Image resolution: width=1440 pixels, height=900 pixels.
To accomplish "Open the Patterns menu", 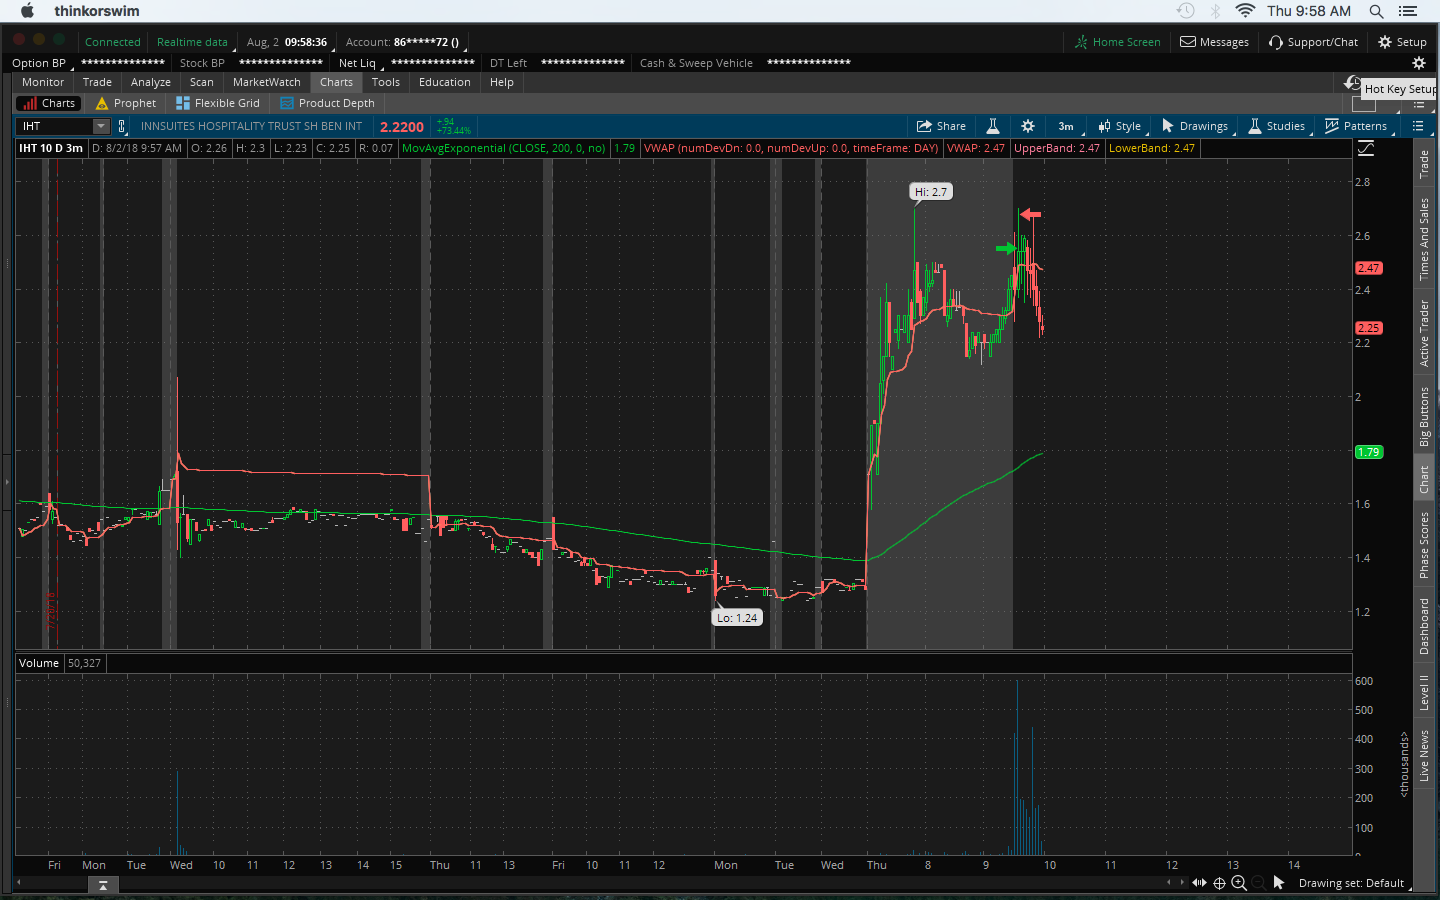I will pyautogui.click(x=1356, y=126).
